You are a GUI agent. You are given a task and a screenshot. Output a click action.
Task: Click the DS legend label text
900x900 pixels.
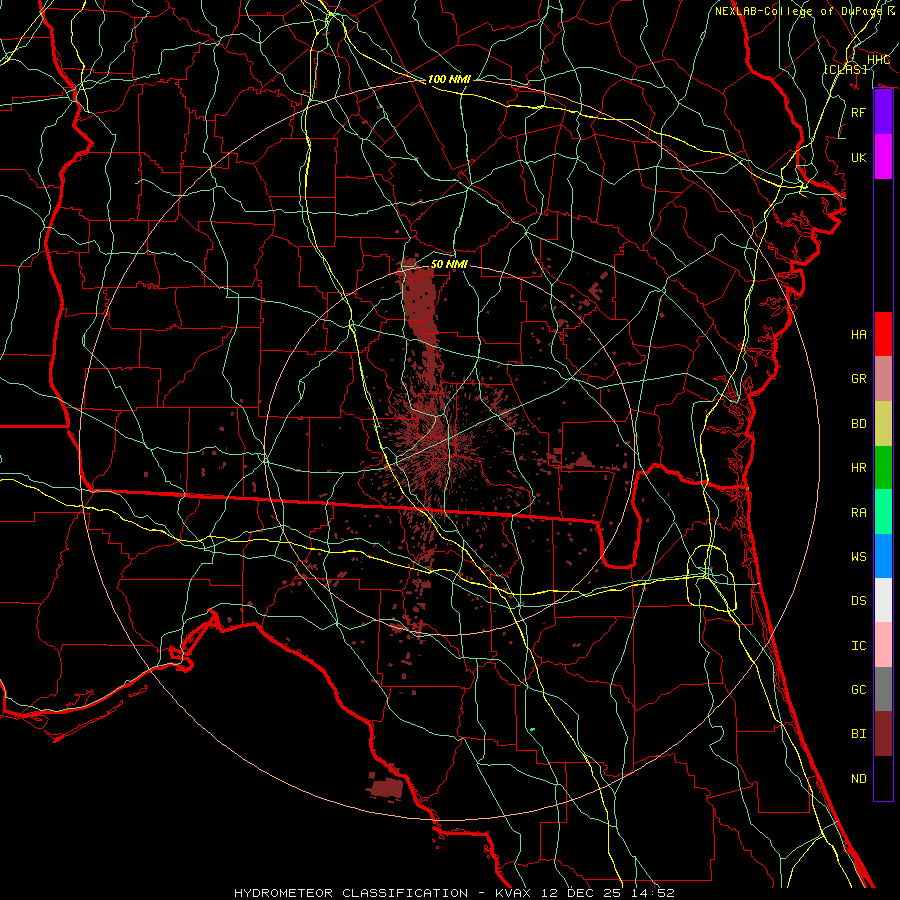click(x=859, y=601)
